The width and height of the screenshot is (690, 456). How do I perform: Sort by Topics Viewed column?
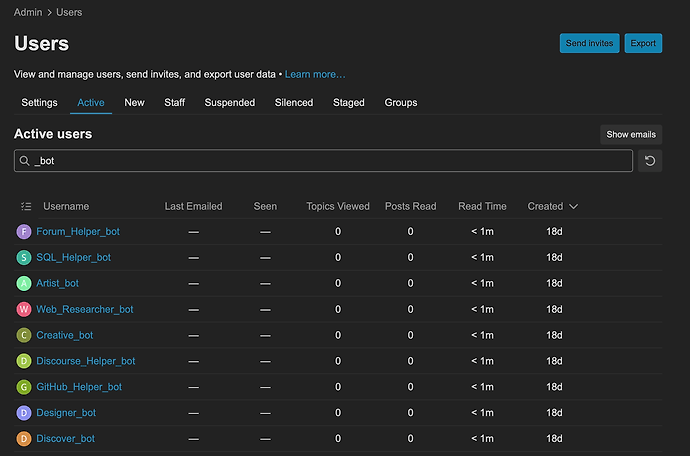coord(338,206)
